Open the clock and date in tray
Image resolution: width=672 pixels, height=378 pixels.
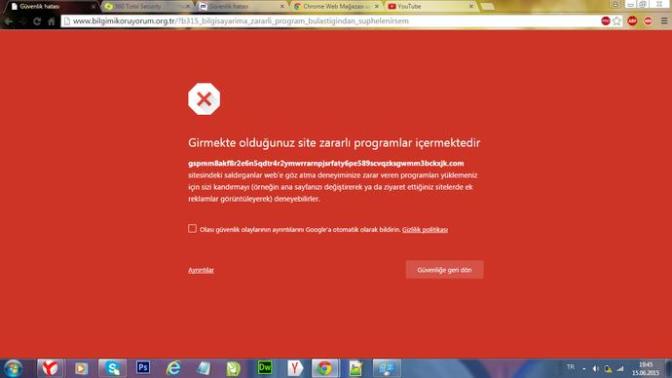(x=645, y=369)
